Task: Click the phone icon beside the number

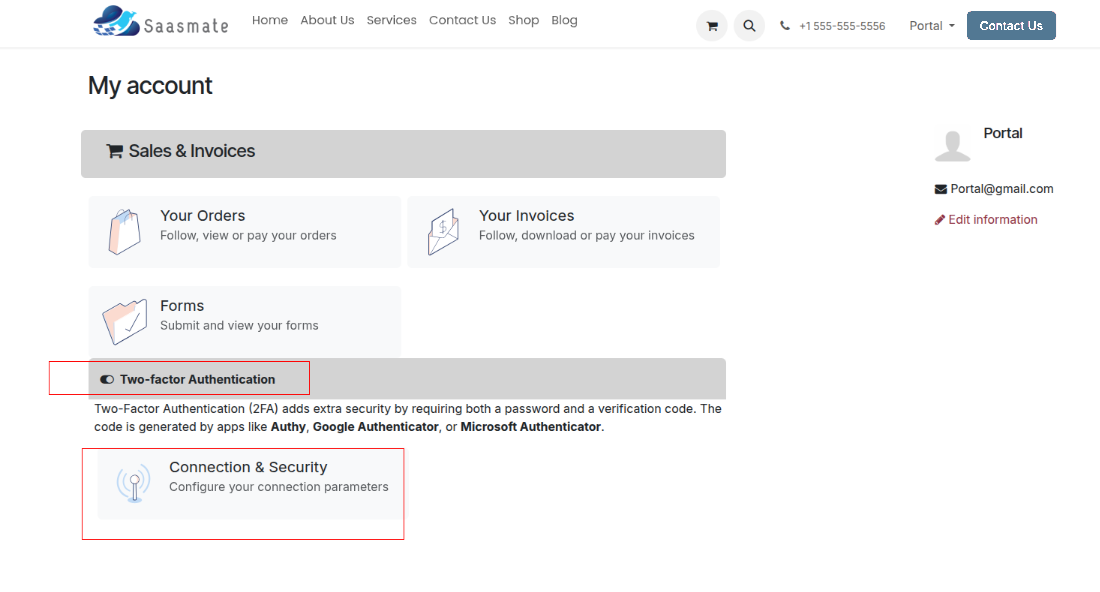Action: [785, 26]
